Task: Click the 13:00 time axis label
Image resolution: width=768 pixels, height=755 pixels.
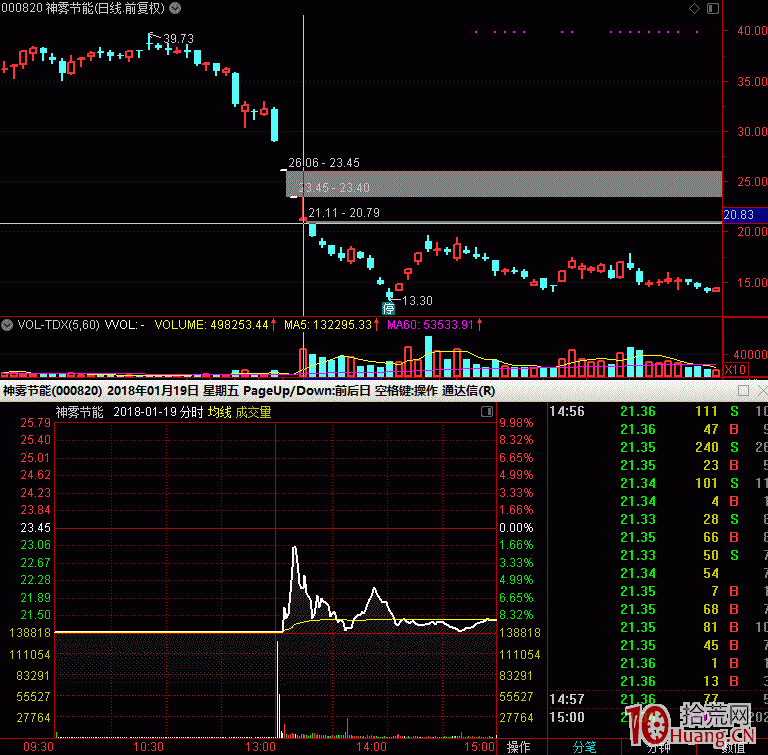Action: [261, 747]
